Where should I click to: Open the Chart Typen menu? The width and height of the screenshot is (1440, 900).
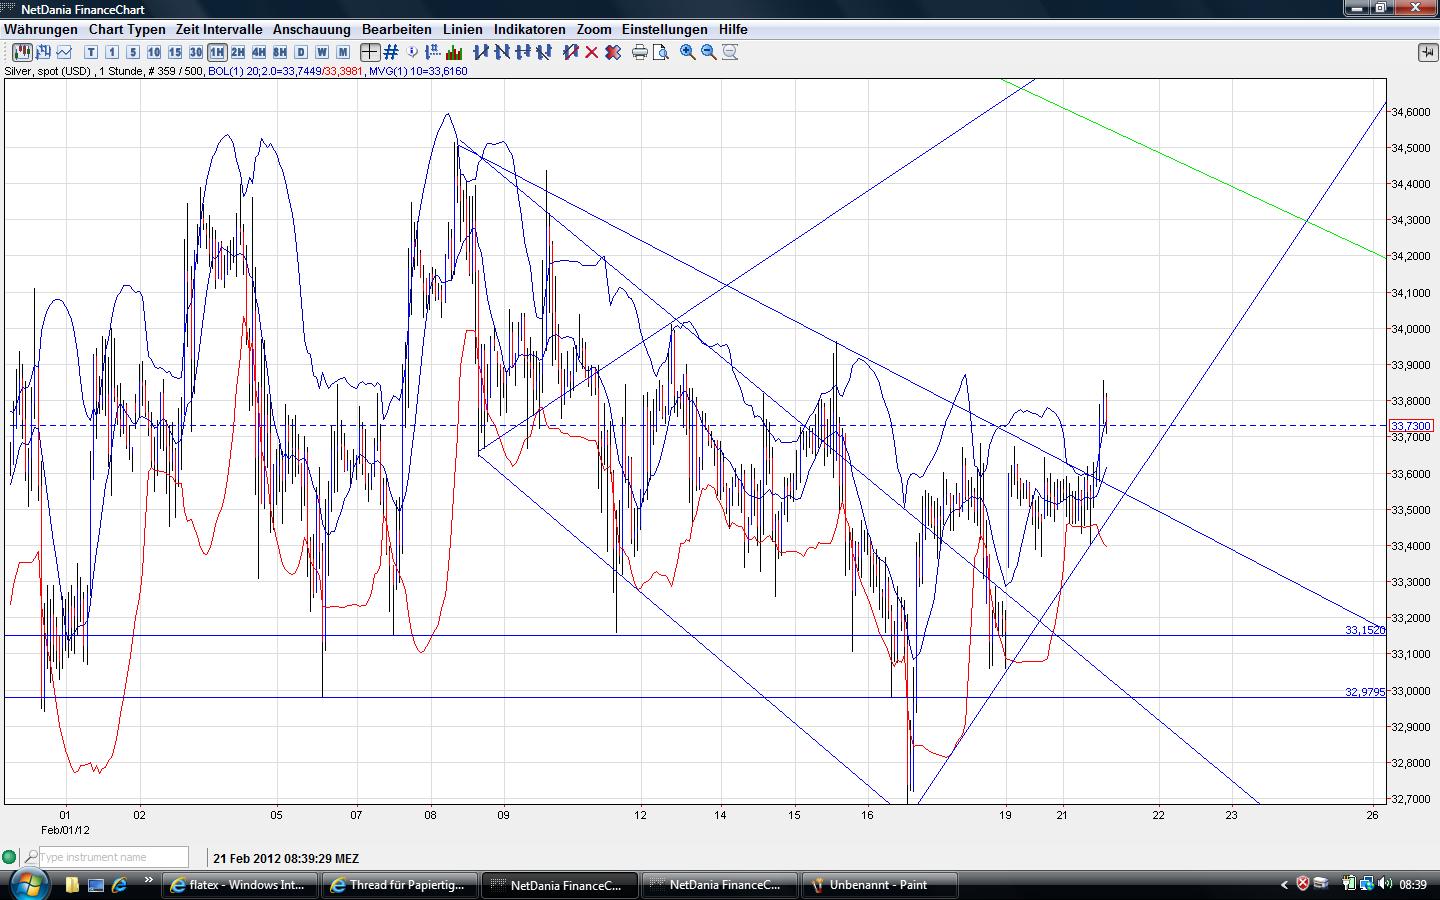tap(126, 29)
